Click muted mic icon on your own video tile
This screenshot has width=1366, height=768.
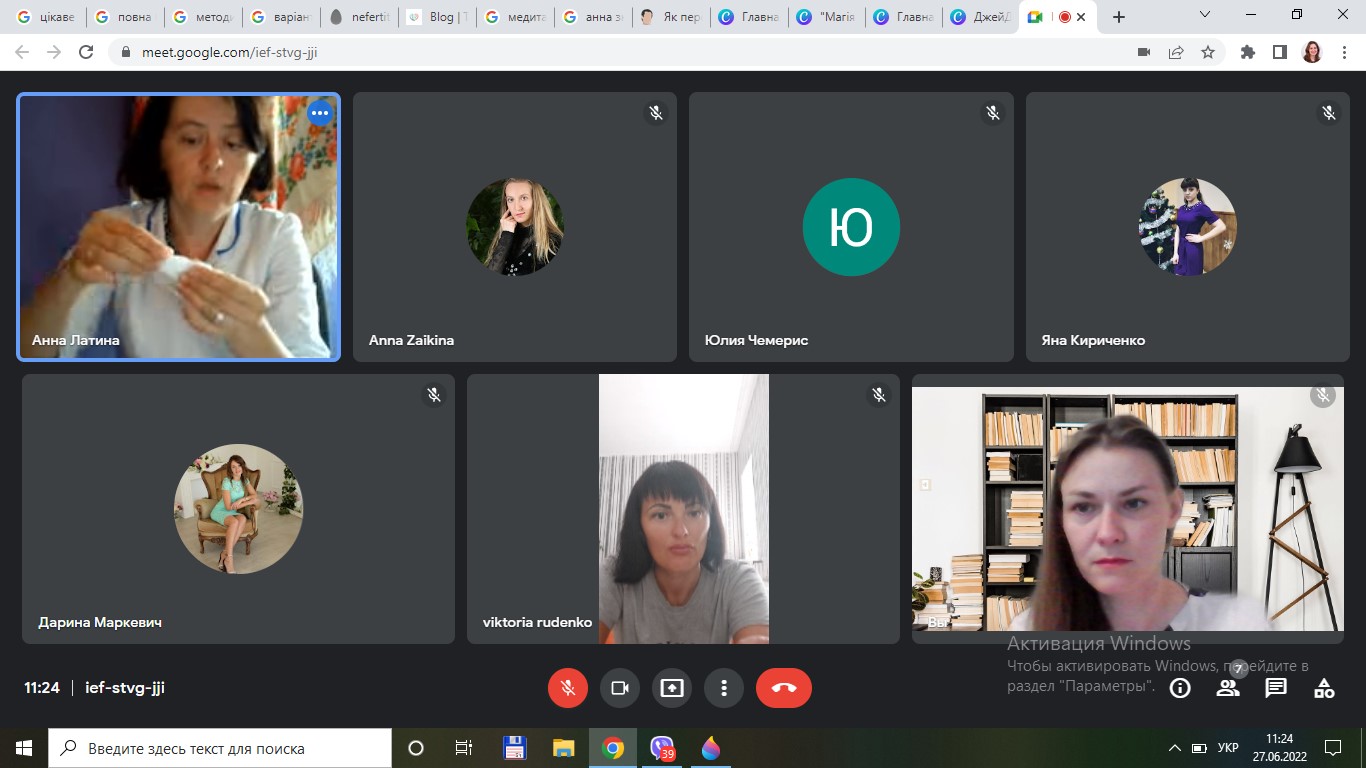tap(1323, 395)
